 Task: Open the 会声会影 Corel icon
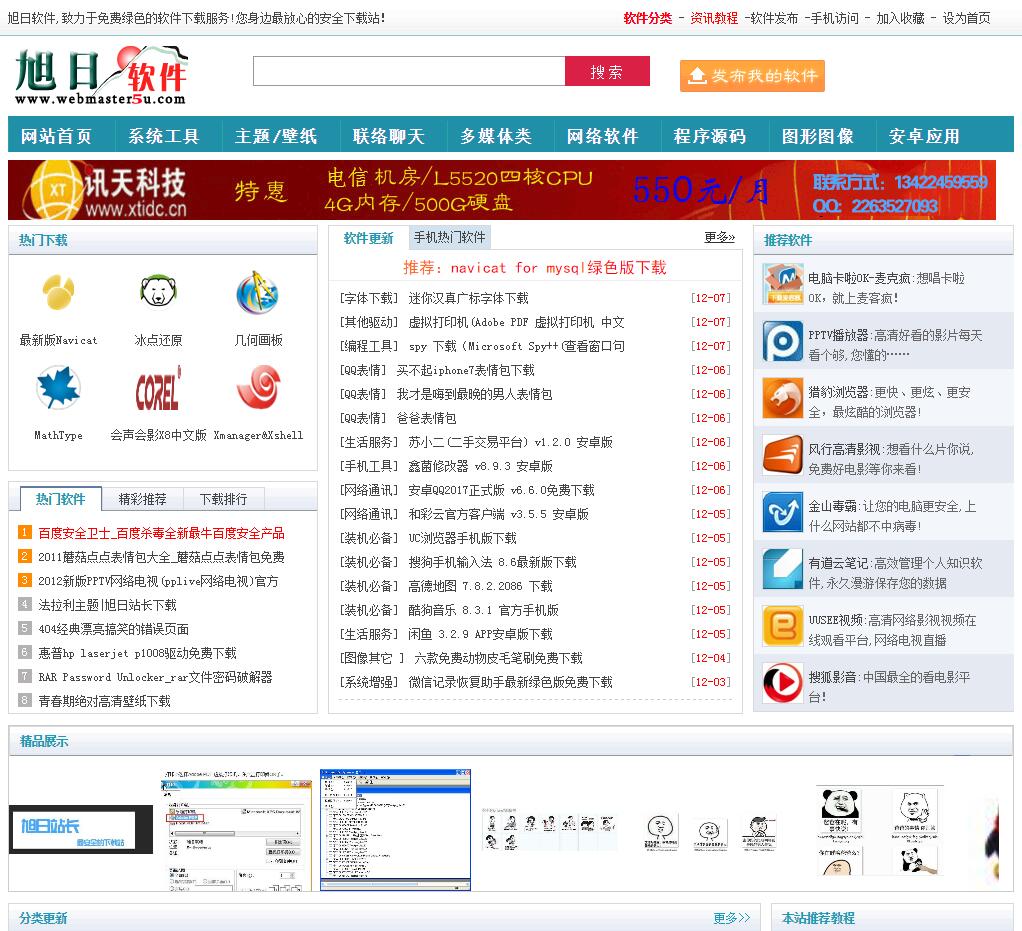tap(158, 388)
